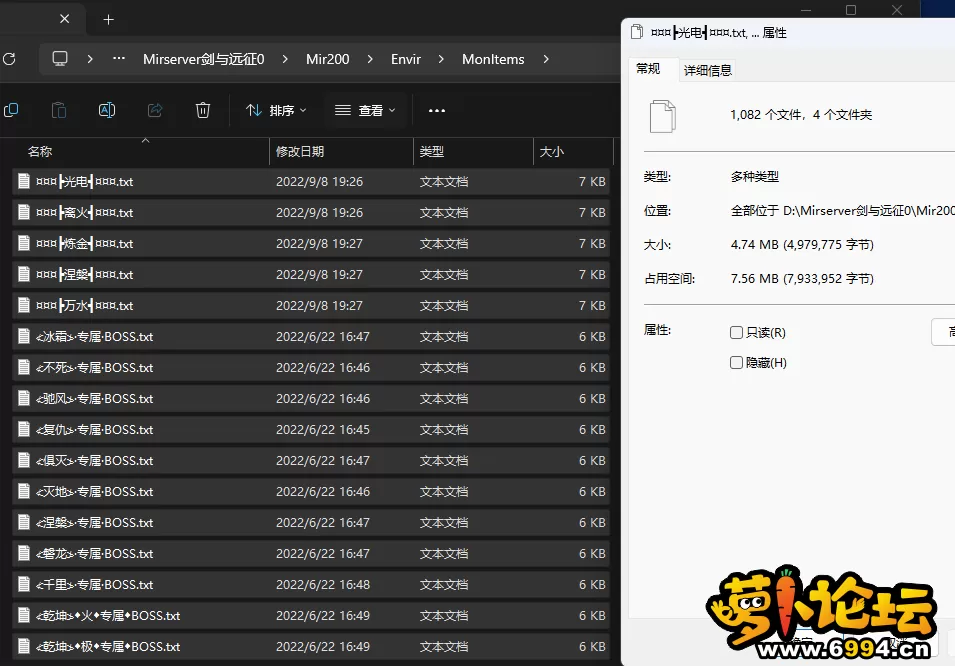
Task: Click document icon in Properties title bar
Action: pyautogui.click(x=637, y=32)
